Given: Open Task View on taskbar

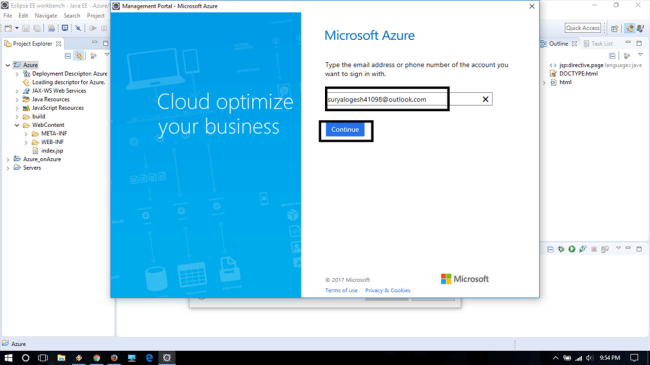Looking at the screenshot, I should (x=43, y=358).
